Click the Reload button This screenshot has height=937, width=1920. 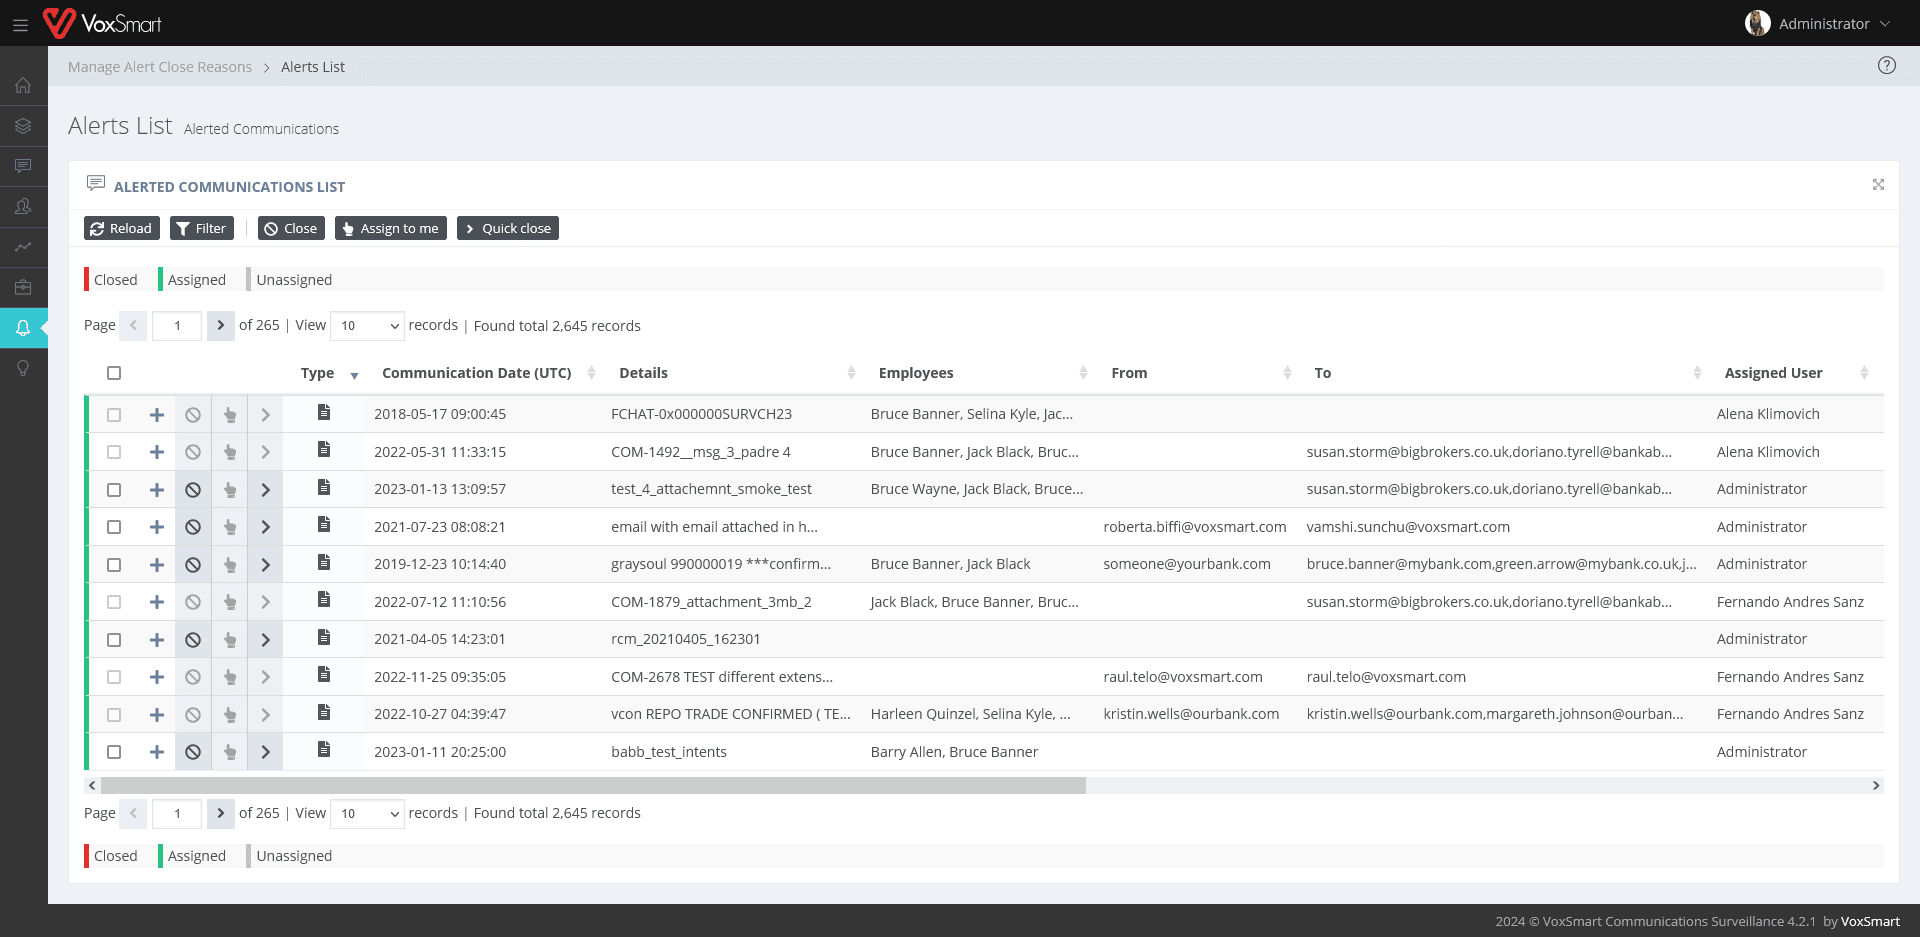[121, 229]
